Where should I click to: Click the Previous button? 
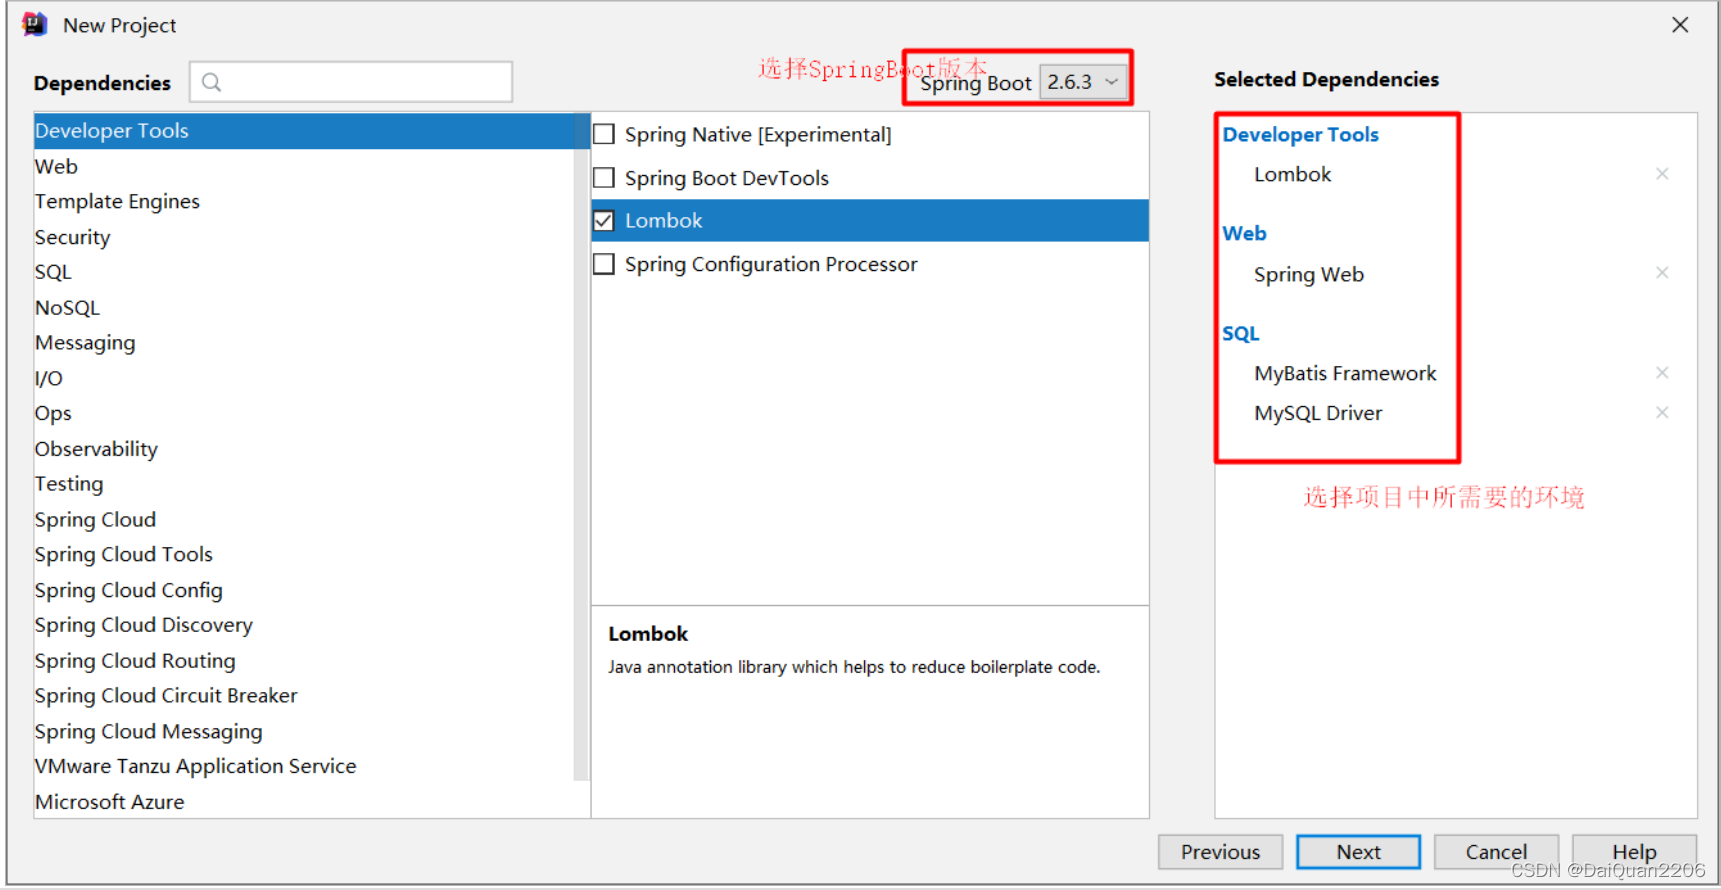click(x=1220, y=852)
